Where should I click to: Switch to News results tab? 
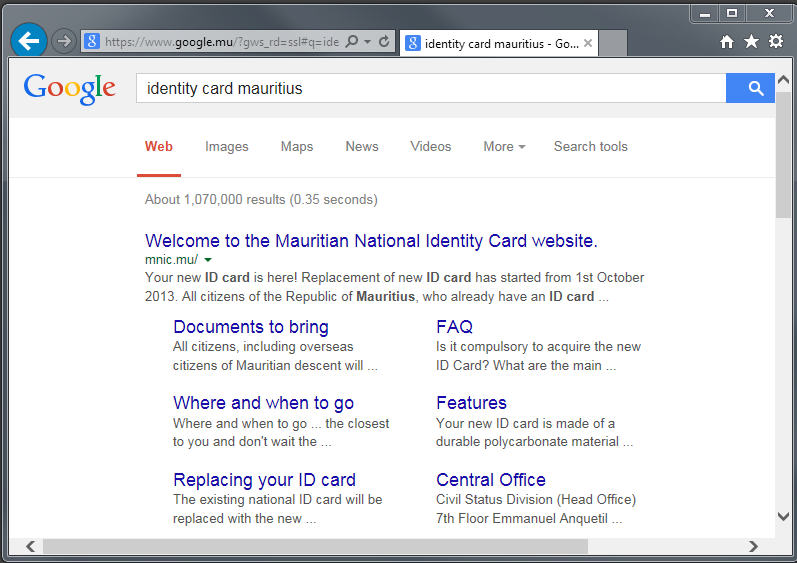[x=362, y=146]
